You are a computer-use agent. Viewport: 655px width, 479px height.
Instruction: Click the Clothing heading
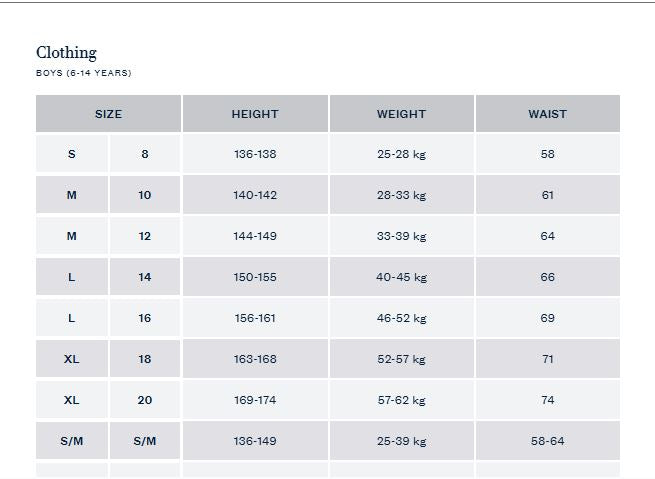66,53
